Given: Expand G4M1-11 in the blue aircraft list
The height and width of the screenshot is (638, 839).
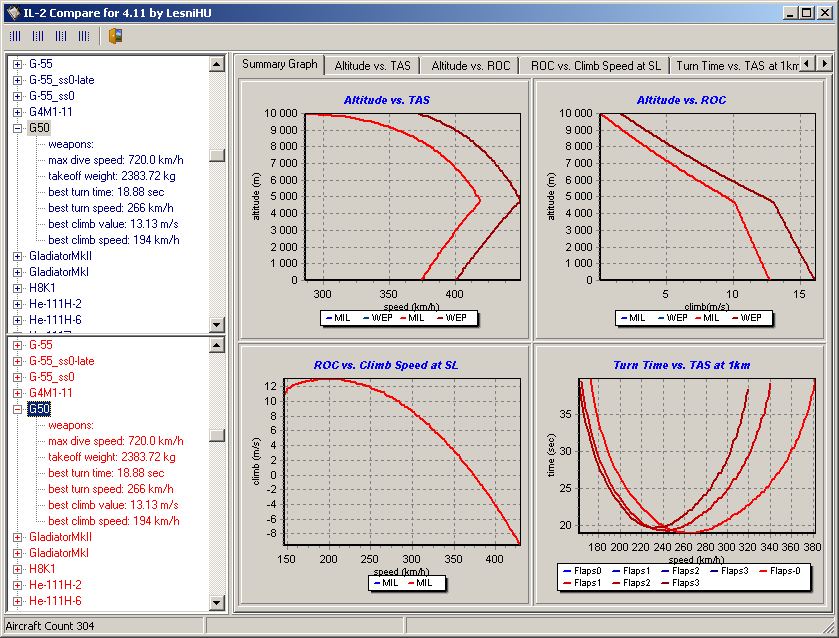Looking at the screenshot, I should click(x=18, y=112).
